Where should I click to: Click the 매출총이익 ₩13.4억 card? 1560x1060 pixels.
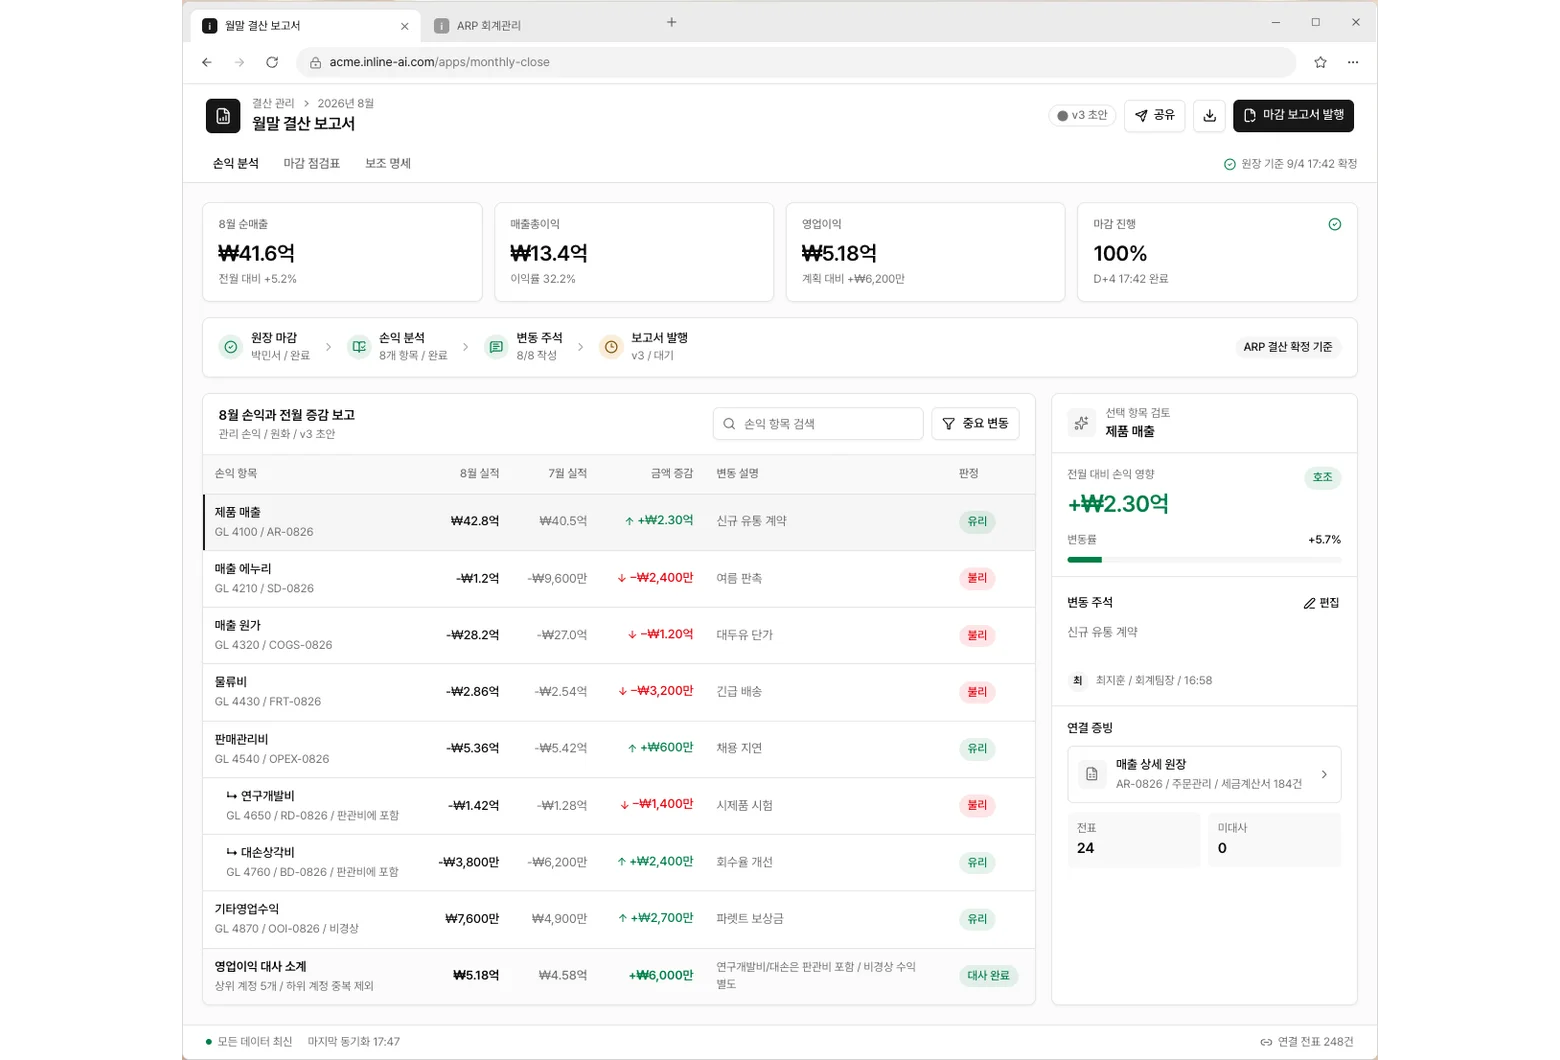tap(634, 252)
